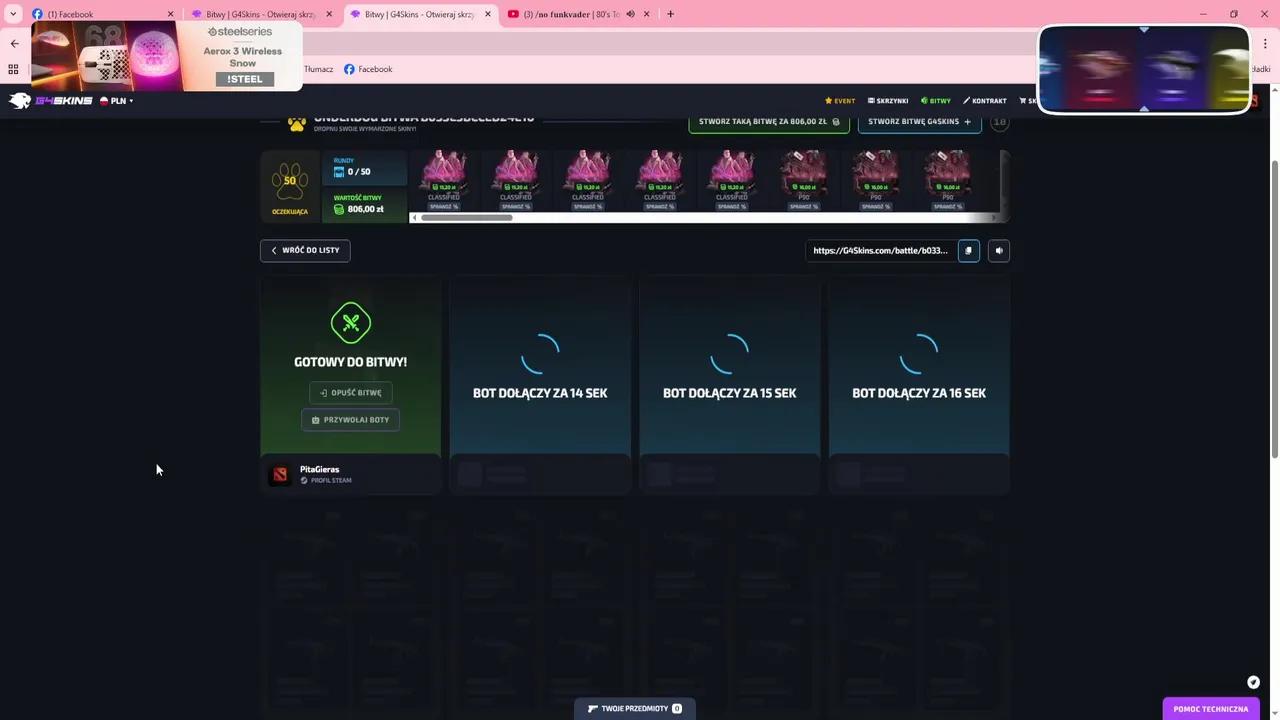
Task: Open the KONTRAKT menu item
Action: [985, 101]
